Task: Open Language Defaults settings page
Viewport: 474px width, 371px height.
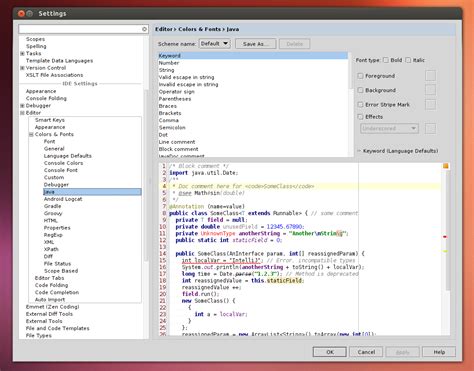Action: [68, 156]
